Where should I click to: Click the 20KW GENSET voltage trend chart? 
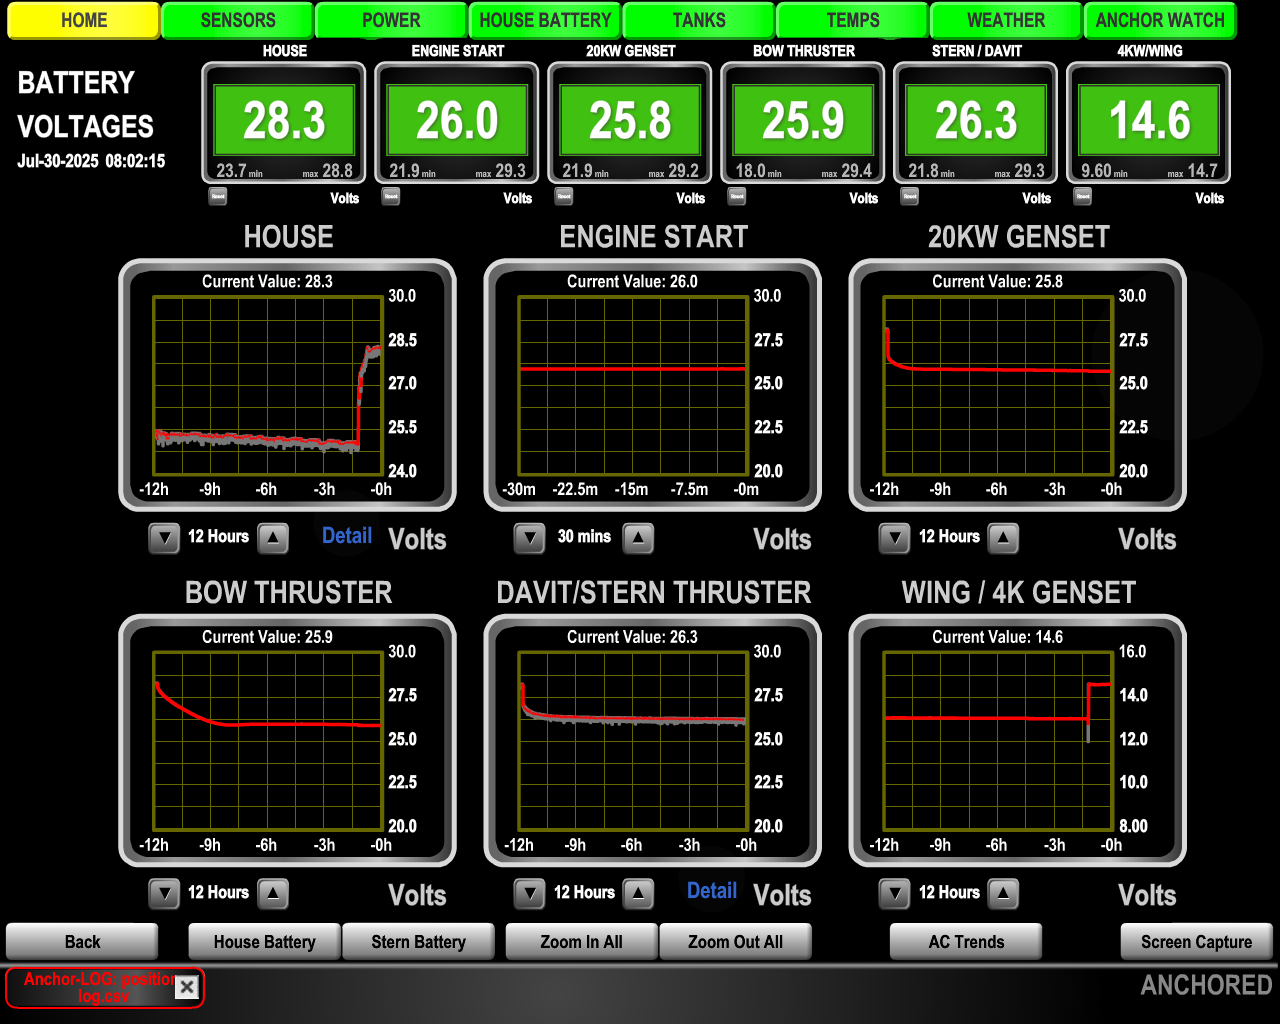pyautogui.click(x=1018, y=385)
